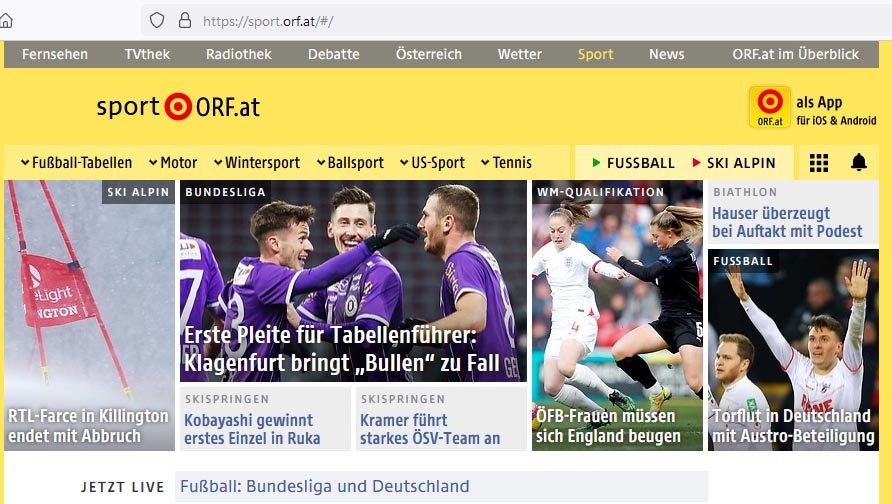
Task: Open the Klagenfurt Bundesliga article image
Action: tap(353, 281)
